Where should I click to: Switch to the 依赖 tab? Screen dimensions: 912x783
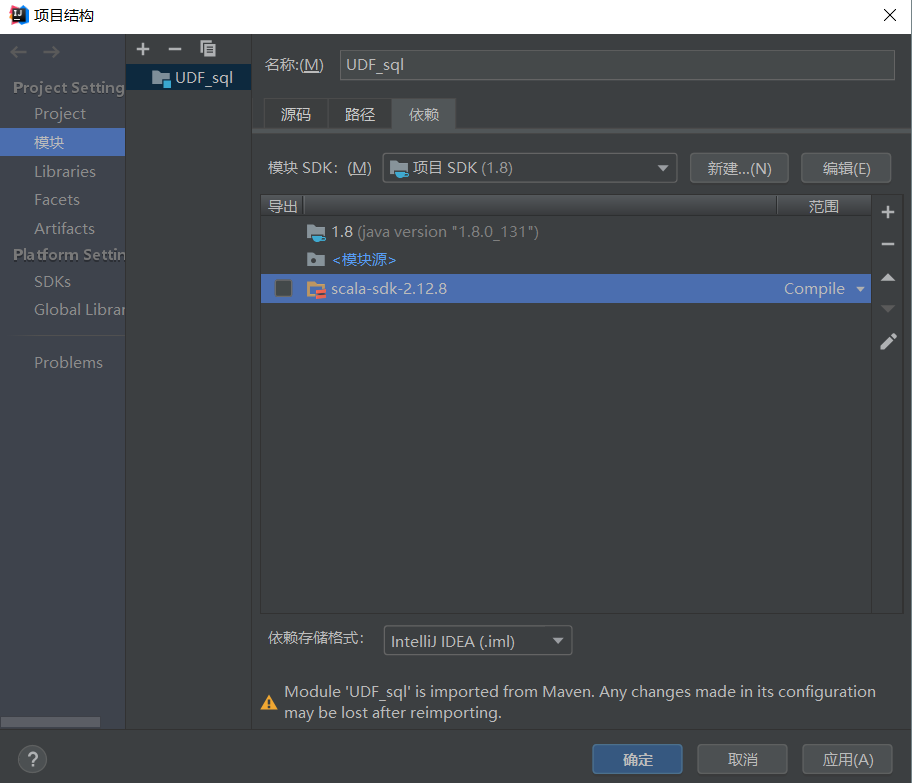tap(423, 114)
